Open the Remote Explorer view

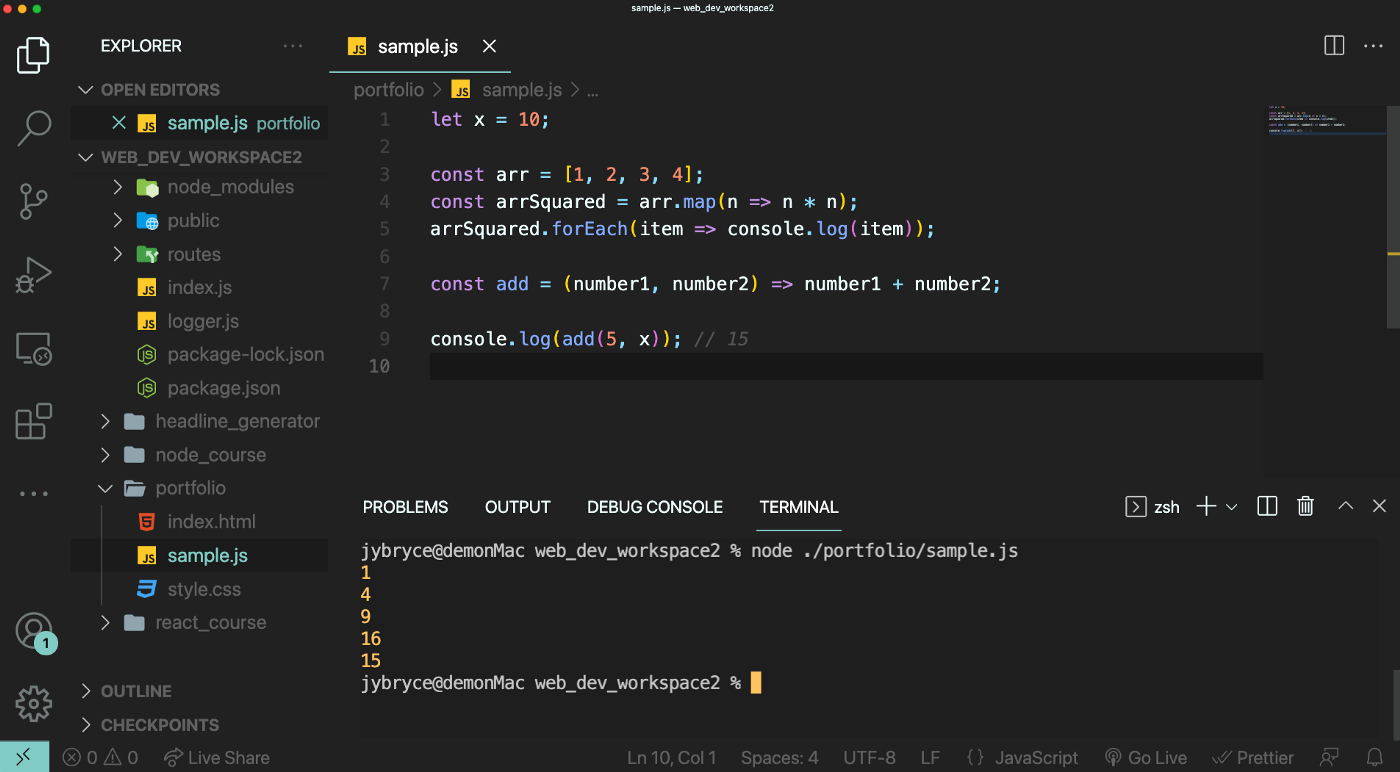click(x=33, y=348)
